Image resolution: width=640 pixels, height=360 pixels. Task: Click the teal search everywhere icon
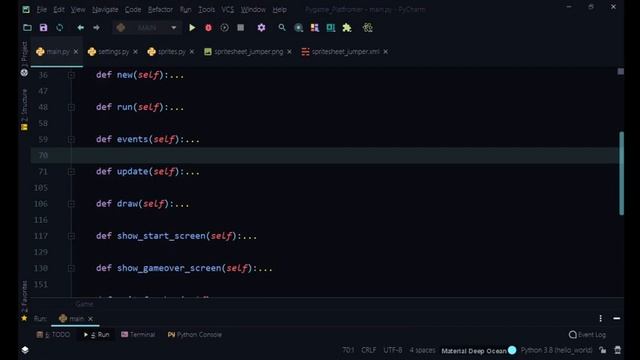point(298,28)
